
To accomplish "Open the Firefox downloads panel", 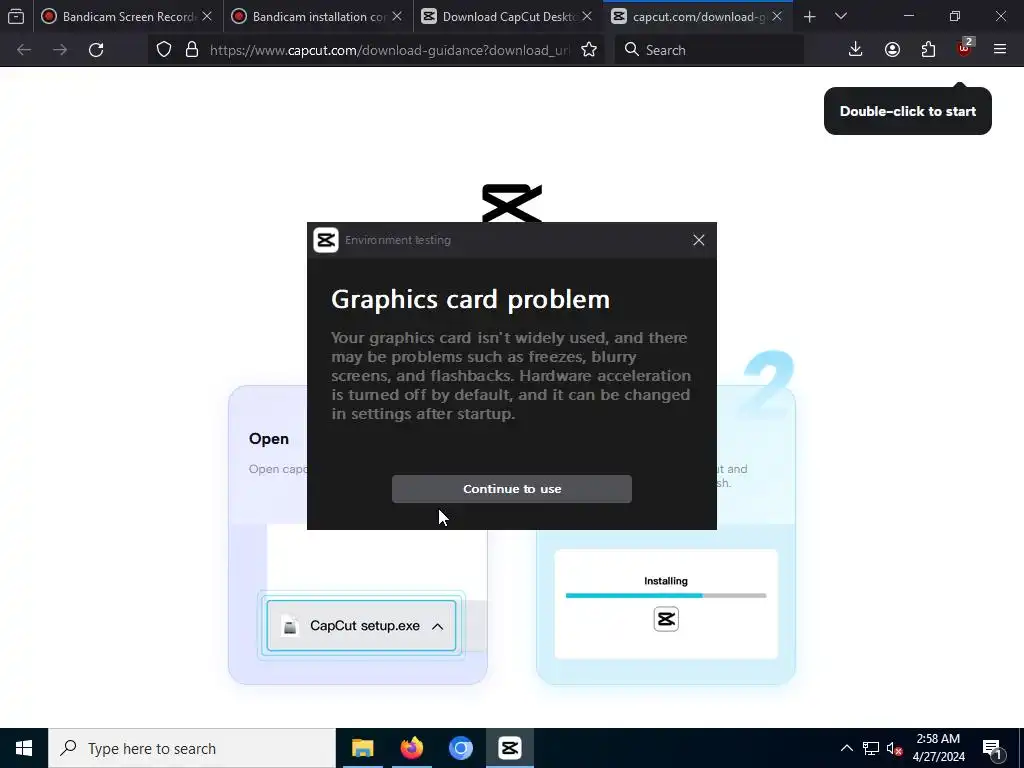I will (856, 50).
